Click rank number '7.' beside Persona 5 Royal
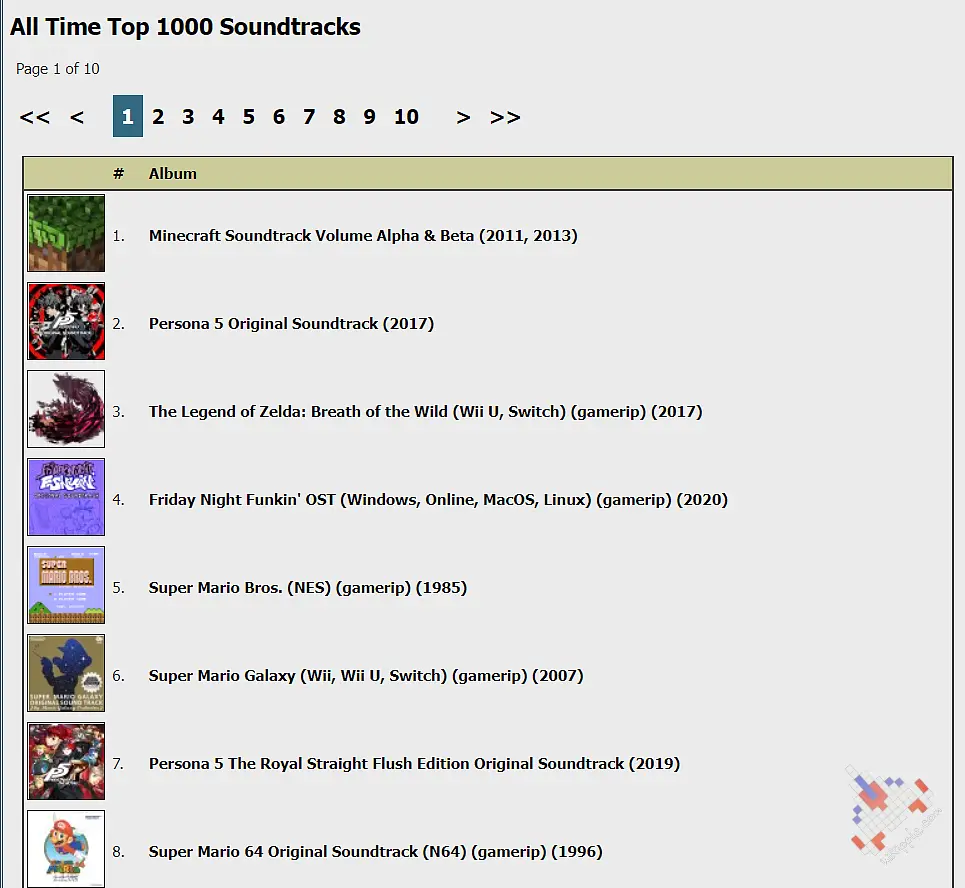 pyautogui.click(x=118, y=764)
